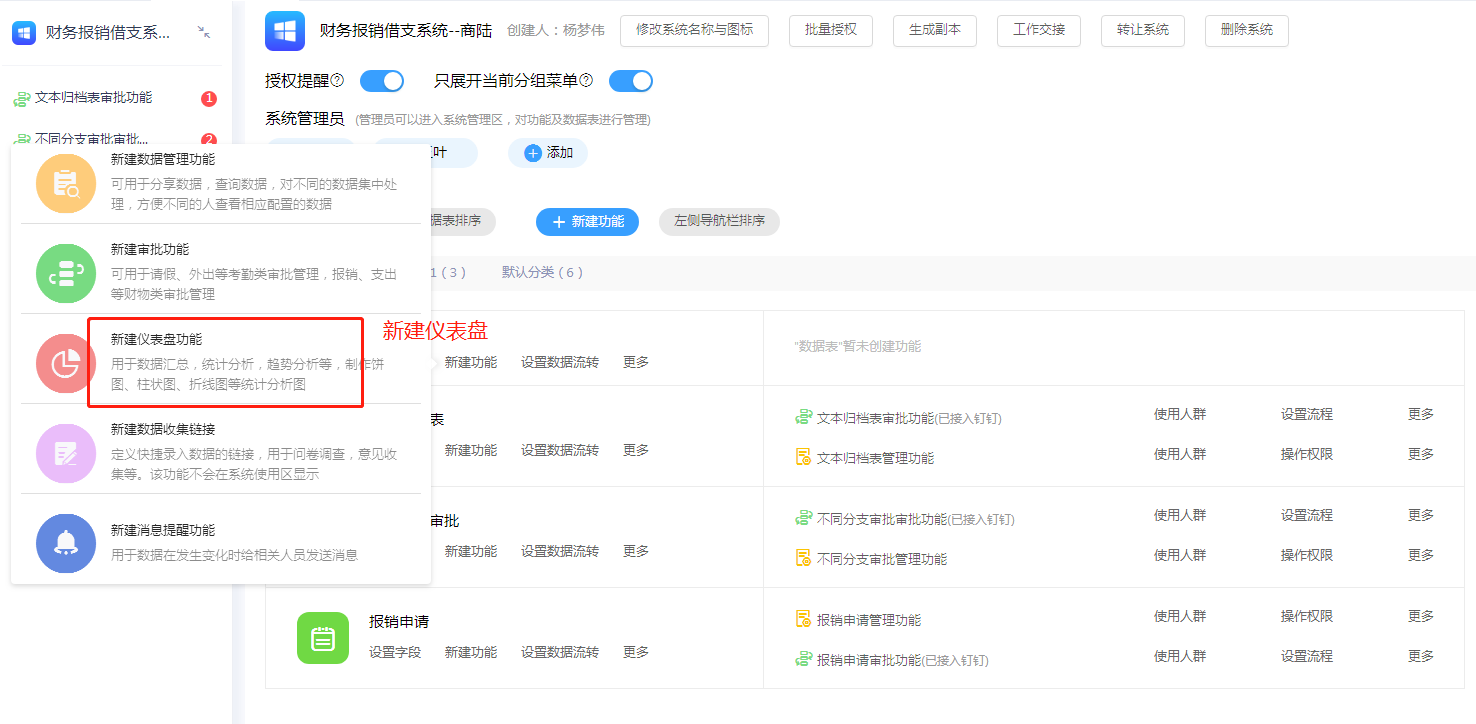Click approval icon of 文本归档表审批功能 row
This screenshot has width=1476, height=724.
(x=803, y=418)
